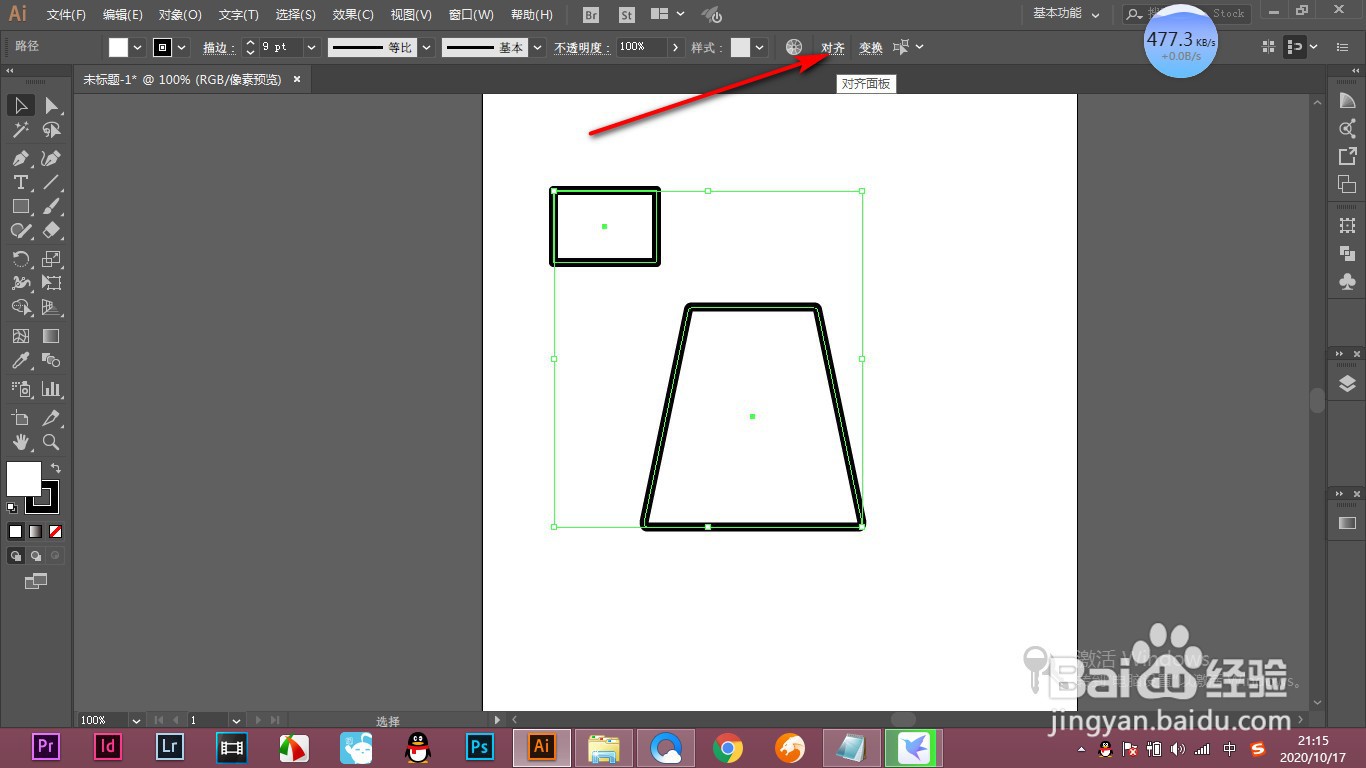Enable Draw Normal mode

point(16,555)
